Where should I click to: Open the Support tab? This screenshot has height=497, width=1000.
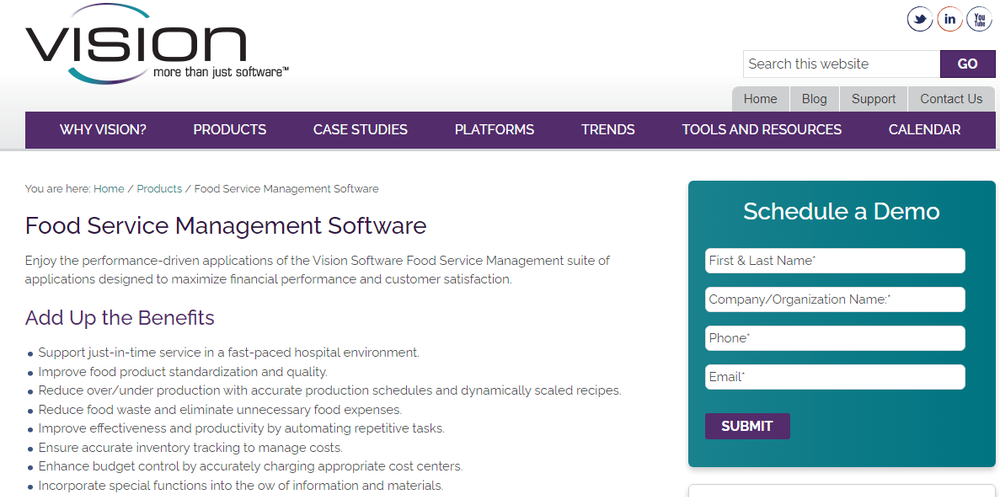(874, 99)
